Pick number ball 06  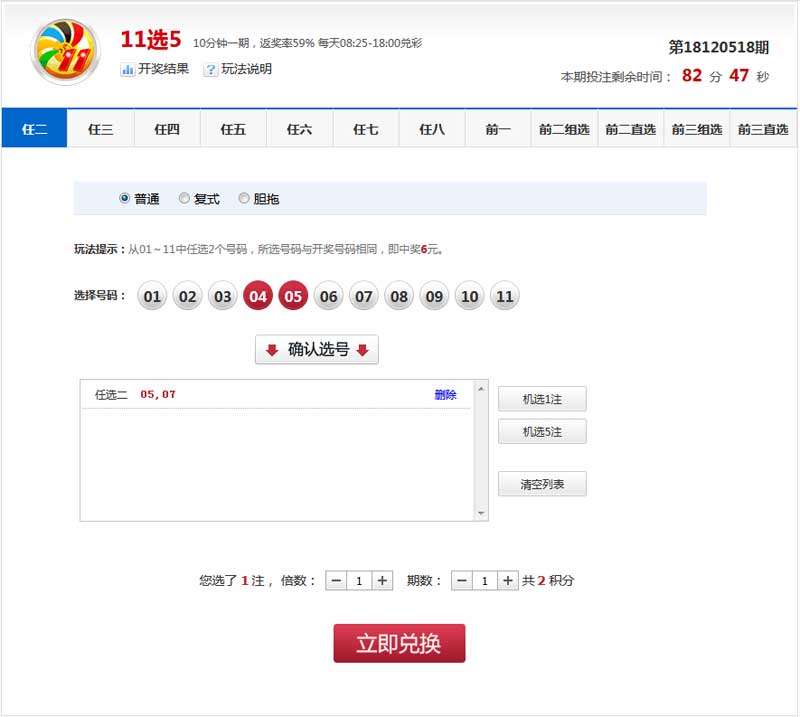coord(328,295)
